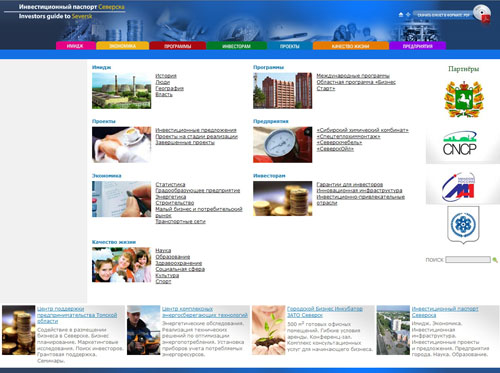The width and height of the screenshot is (500, 373).
Task: Select the green ИНВЕСТОРАМ menu tab
Action: (236, 46)
